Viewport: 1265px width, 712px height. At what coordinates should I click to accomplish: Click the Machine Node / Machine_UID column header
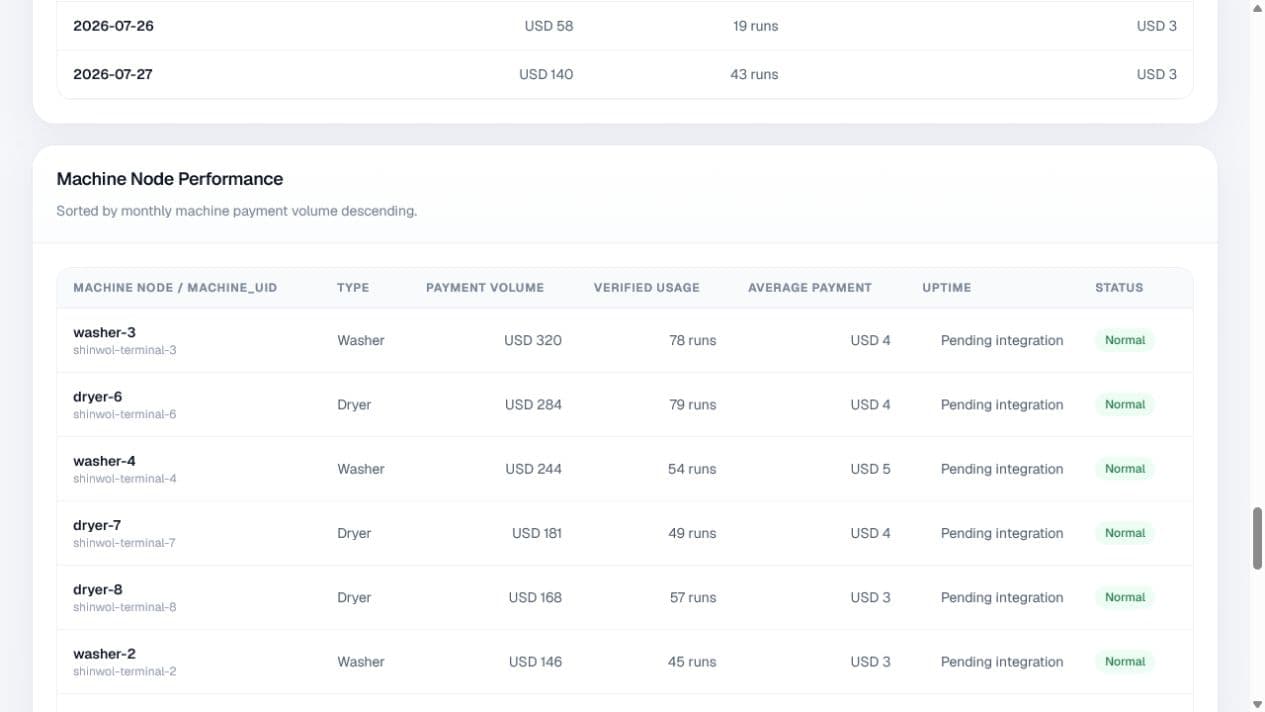(x=175, y=287)
